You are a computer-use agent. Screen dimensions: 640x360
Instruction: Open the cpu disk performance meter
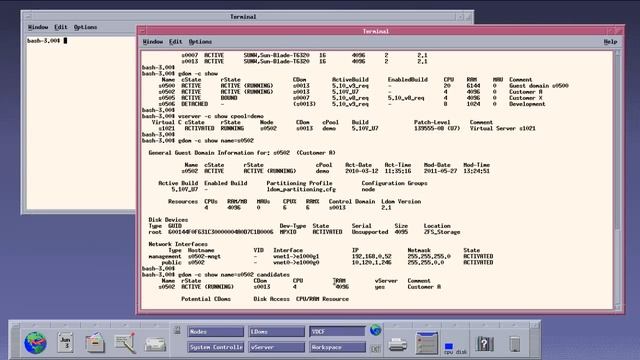(x=456, y=348)
